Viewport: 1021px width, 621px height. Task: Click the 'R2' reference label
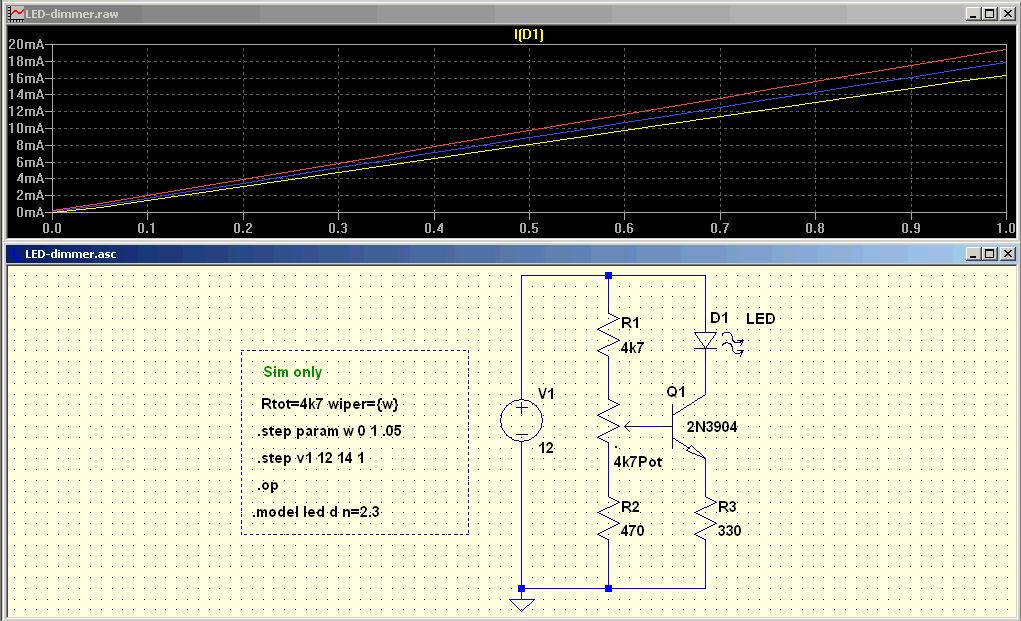point(630,506)
